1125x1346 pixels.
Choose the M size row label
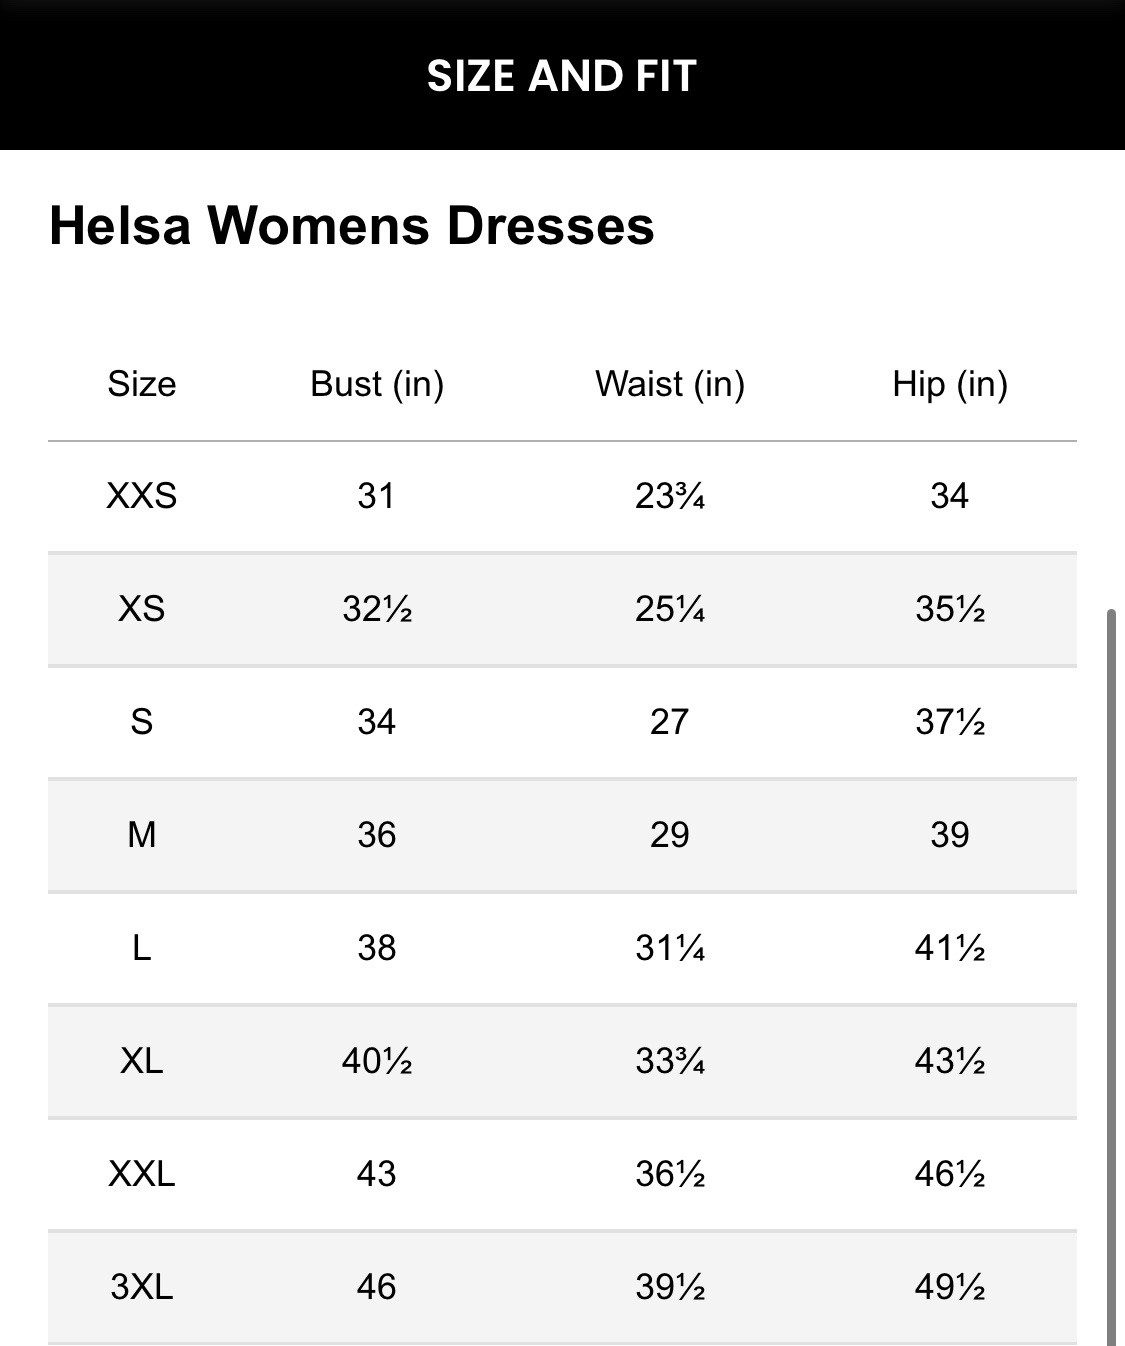click(x=142, y=835)
